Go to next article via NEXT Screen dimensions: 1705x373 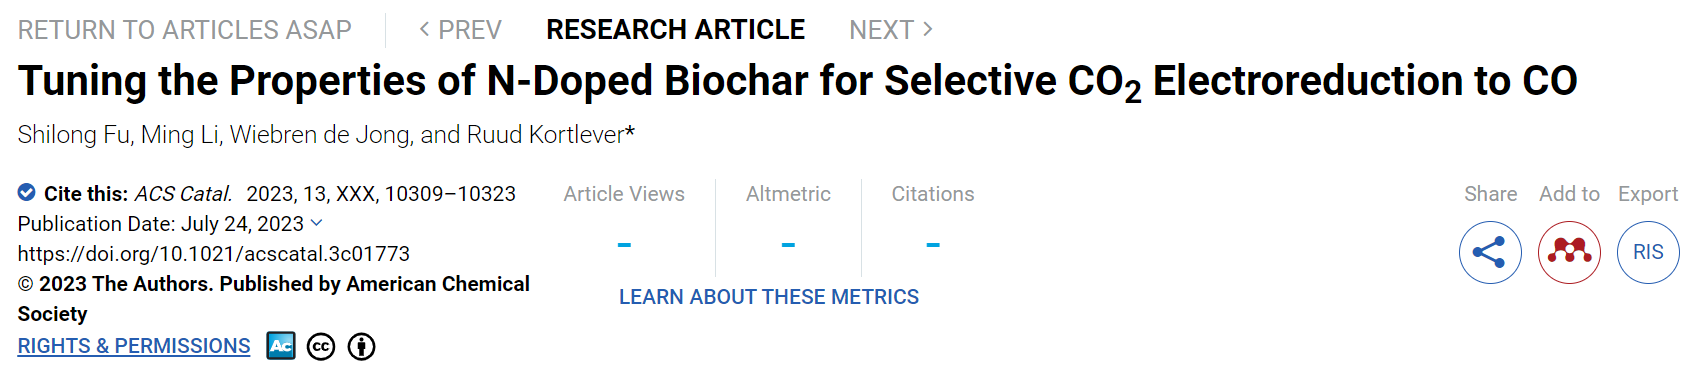tap(891, 30)
